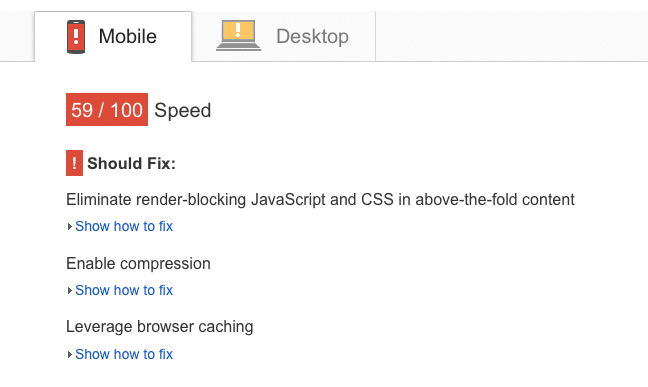Click the Enable compression rule text
This screenshot has width=648, height=387.
138,264
